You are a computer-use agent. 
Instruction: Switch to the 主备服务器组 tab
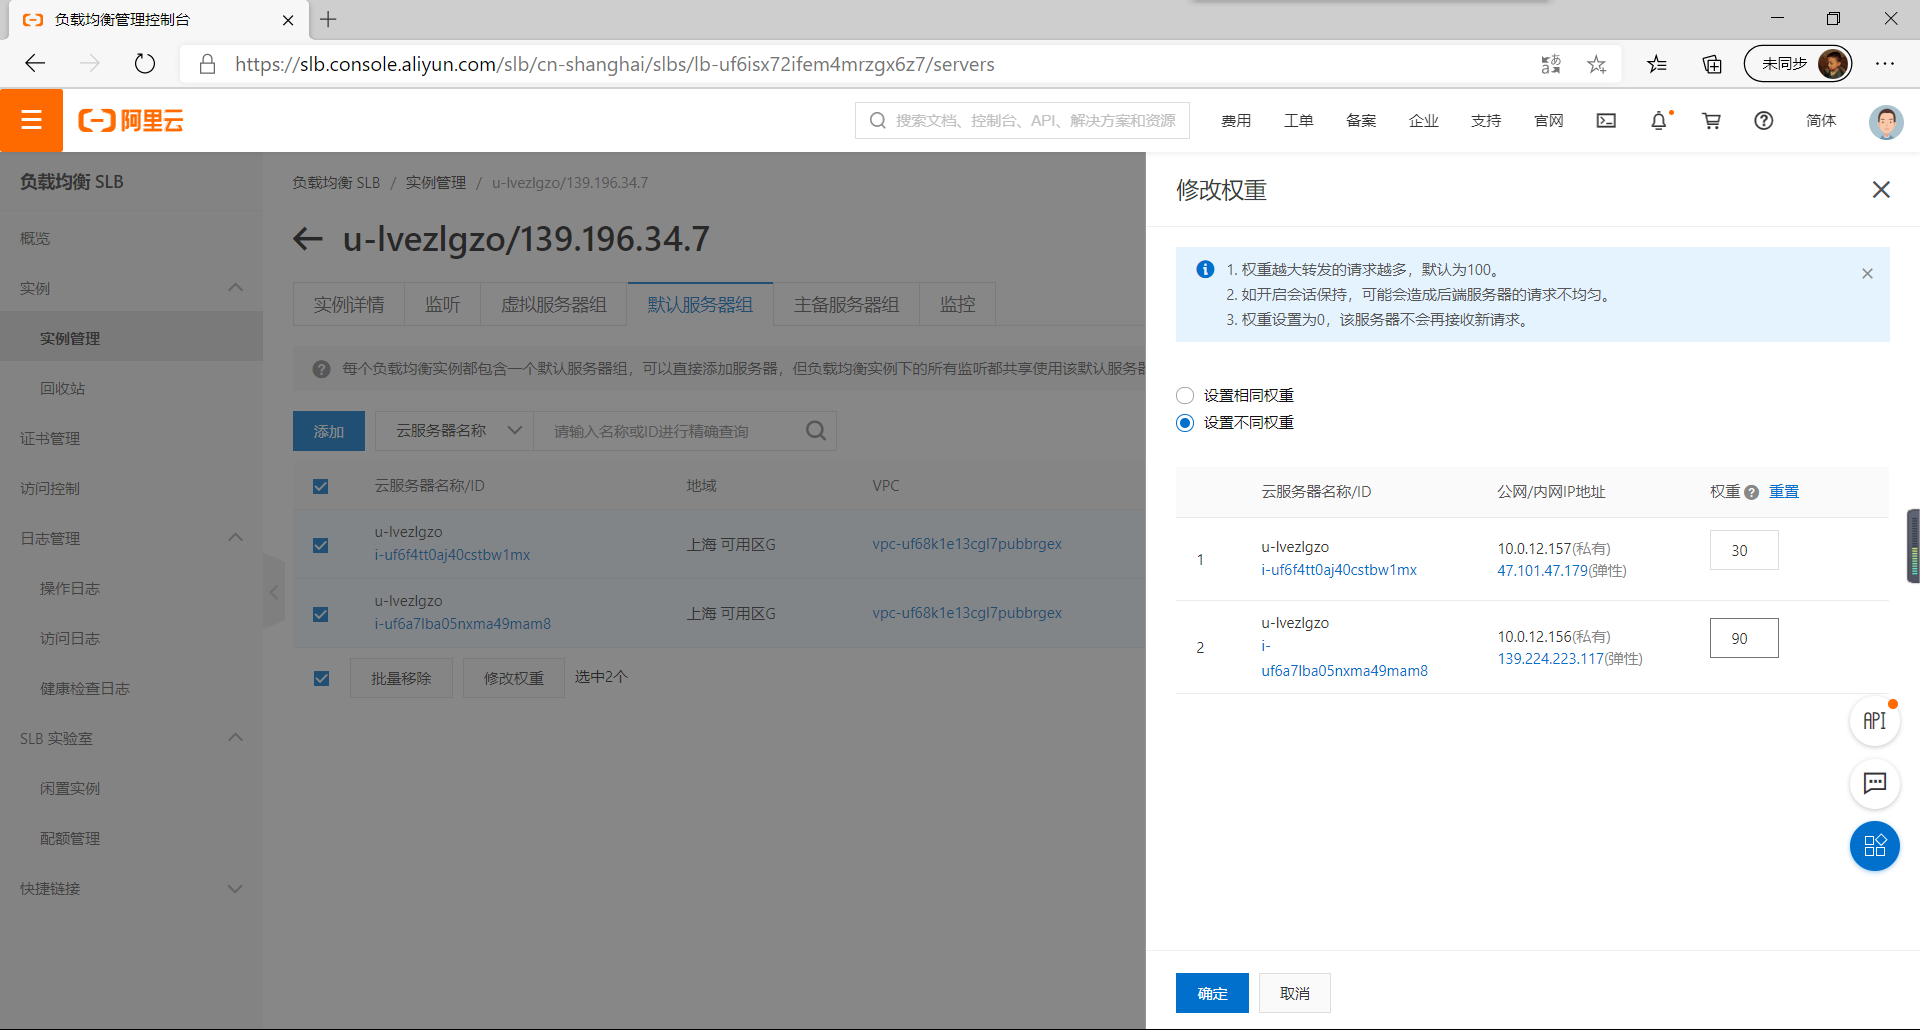(x=846, y=304)
